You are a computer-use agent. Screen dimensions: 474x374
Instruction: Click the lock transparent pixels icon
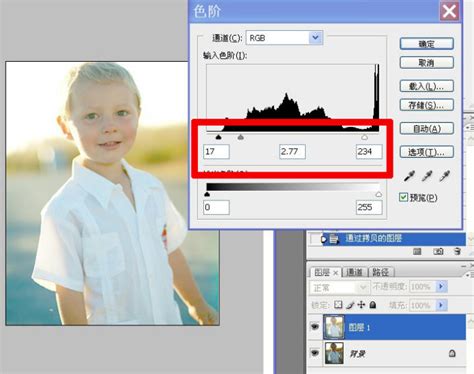point(338,305)
